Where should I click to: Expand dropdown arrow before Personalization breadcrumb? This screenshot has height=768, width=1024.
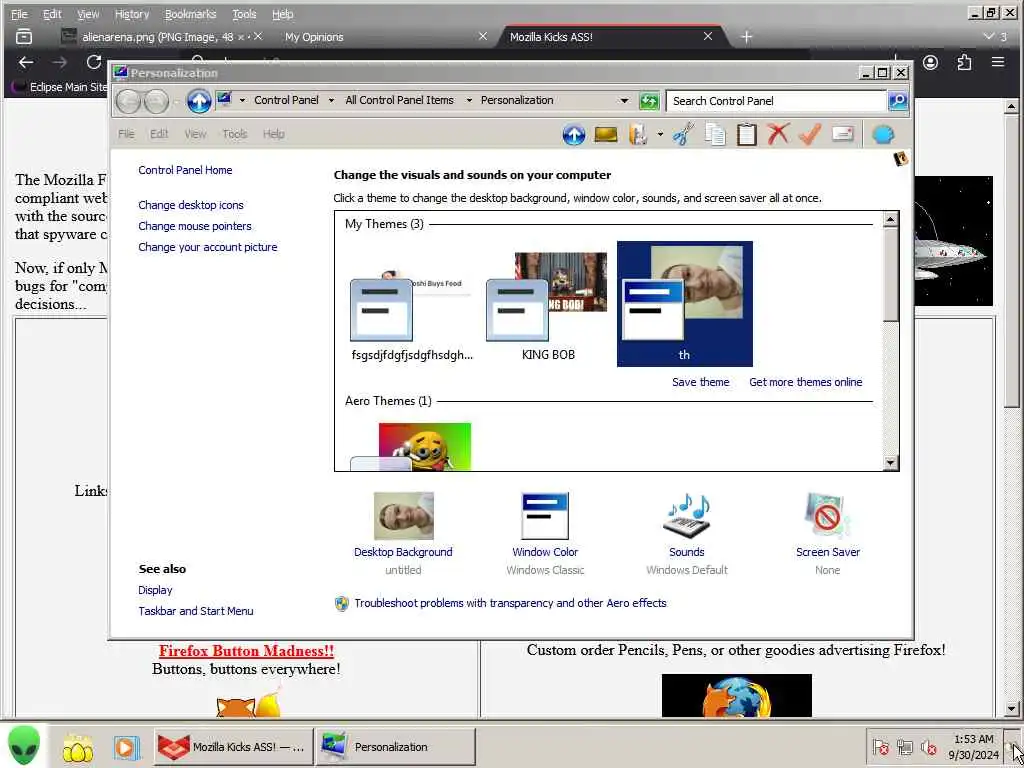click(469, 101)
